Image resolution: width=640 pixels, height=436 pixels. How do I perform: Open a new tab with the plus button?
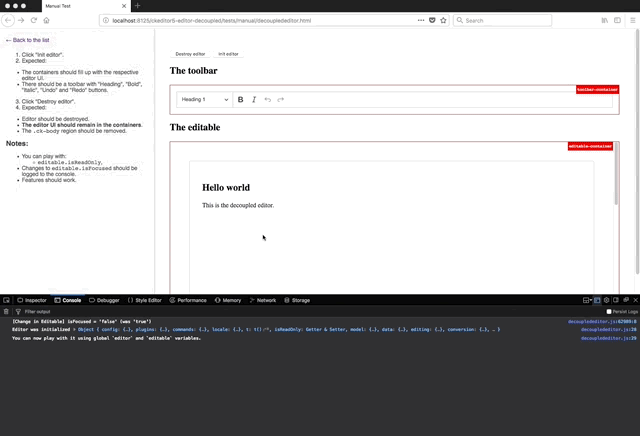pyautogui.click(x=138, y=6)
